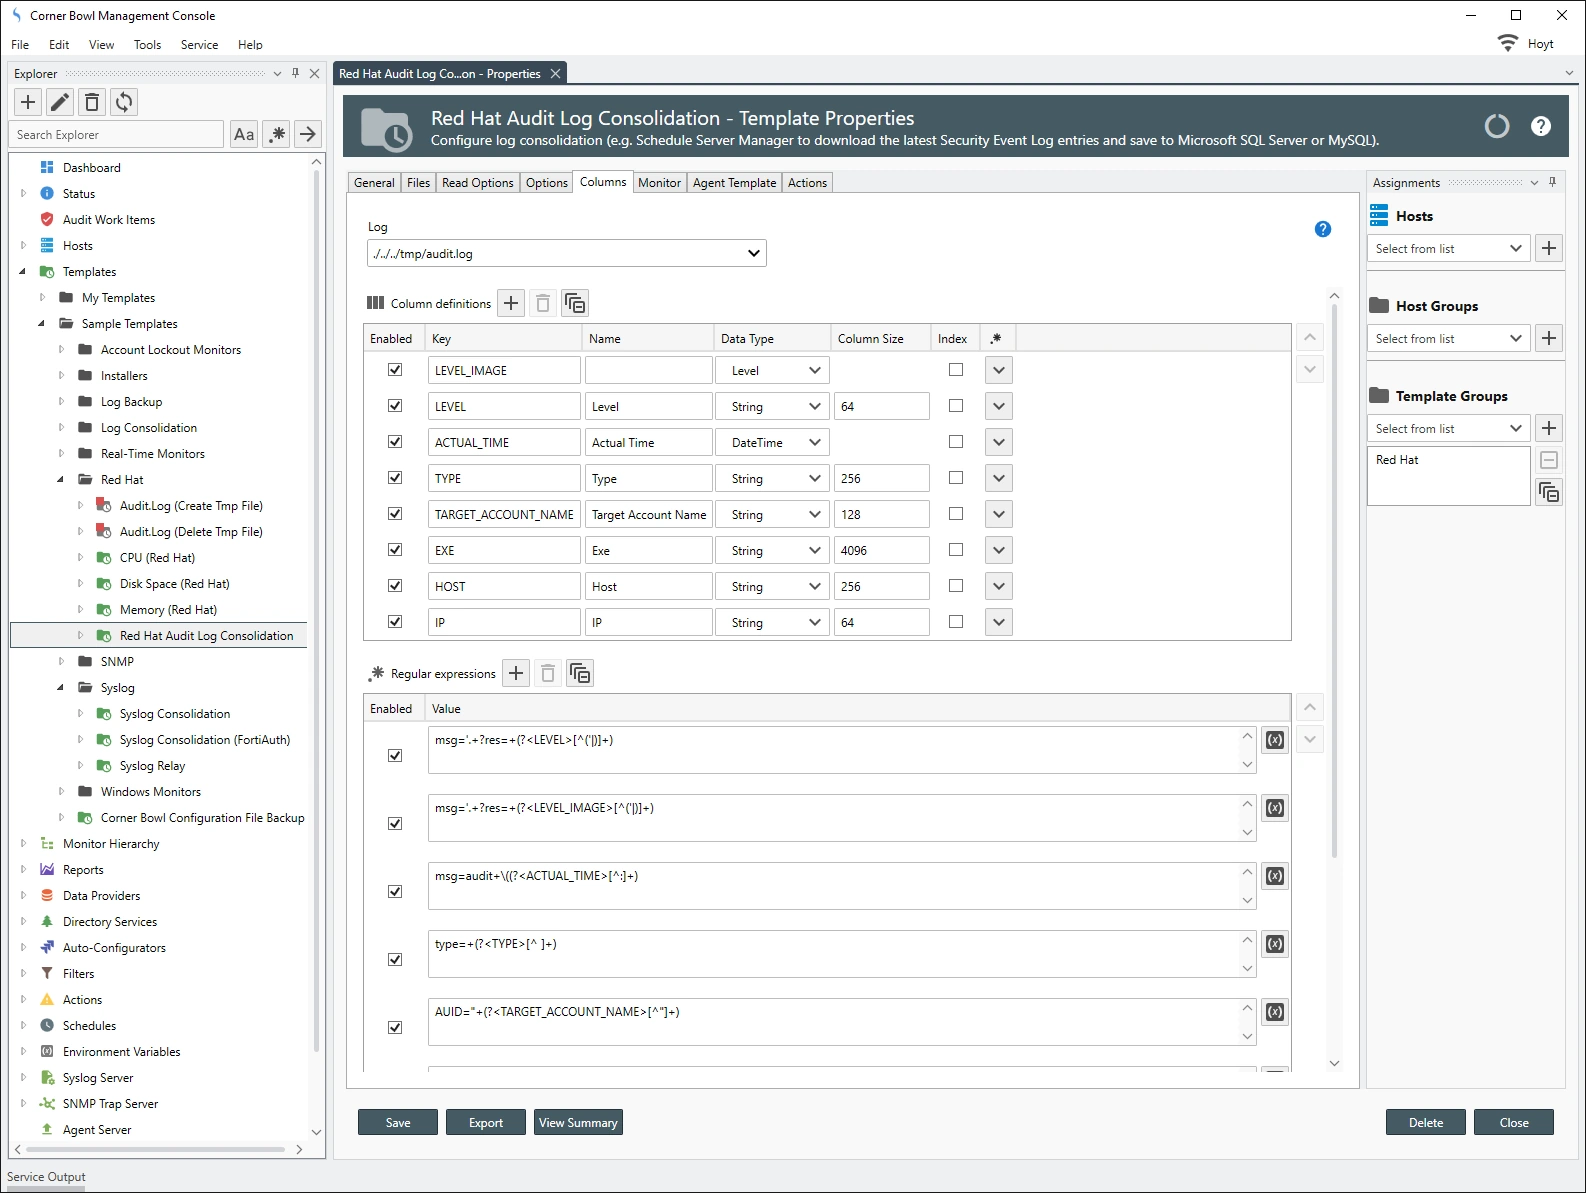Viewport: 1586px width, 1193px height.
Task: Click the Explorer refresh icon
Action: [124, 102]
